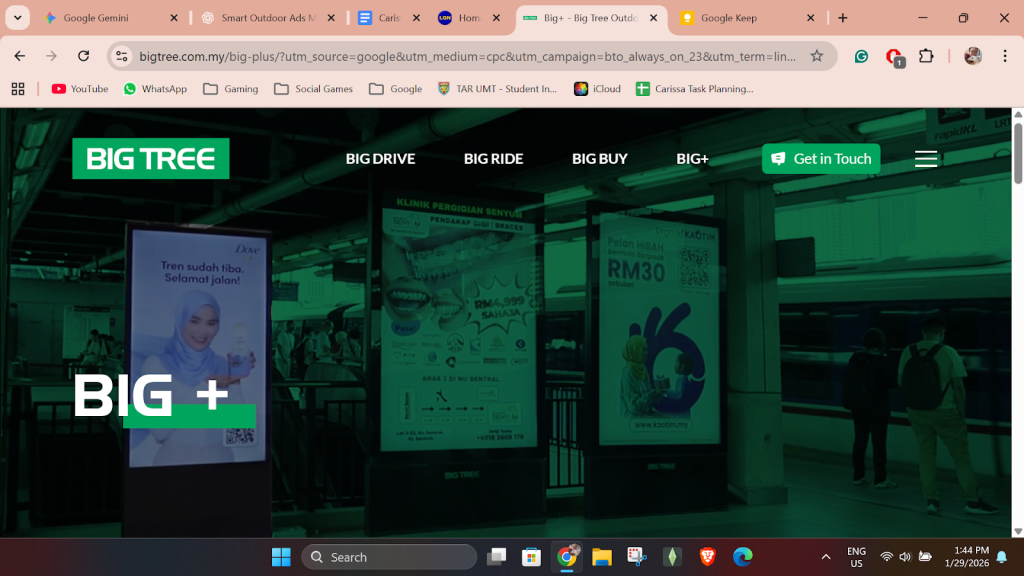Open File Explorer from taskbar

coord(601,557)
